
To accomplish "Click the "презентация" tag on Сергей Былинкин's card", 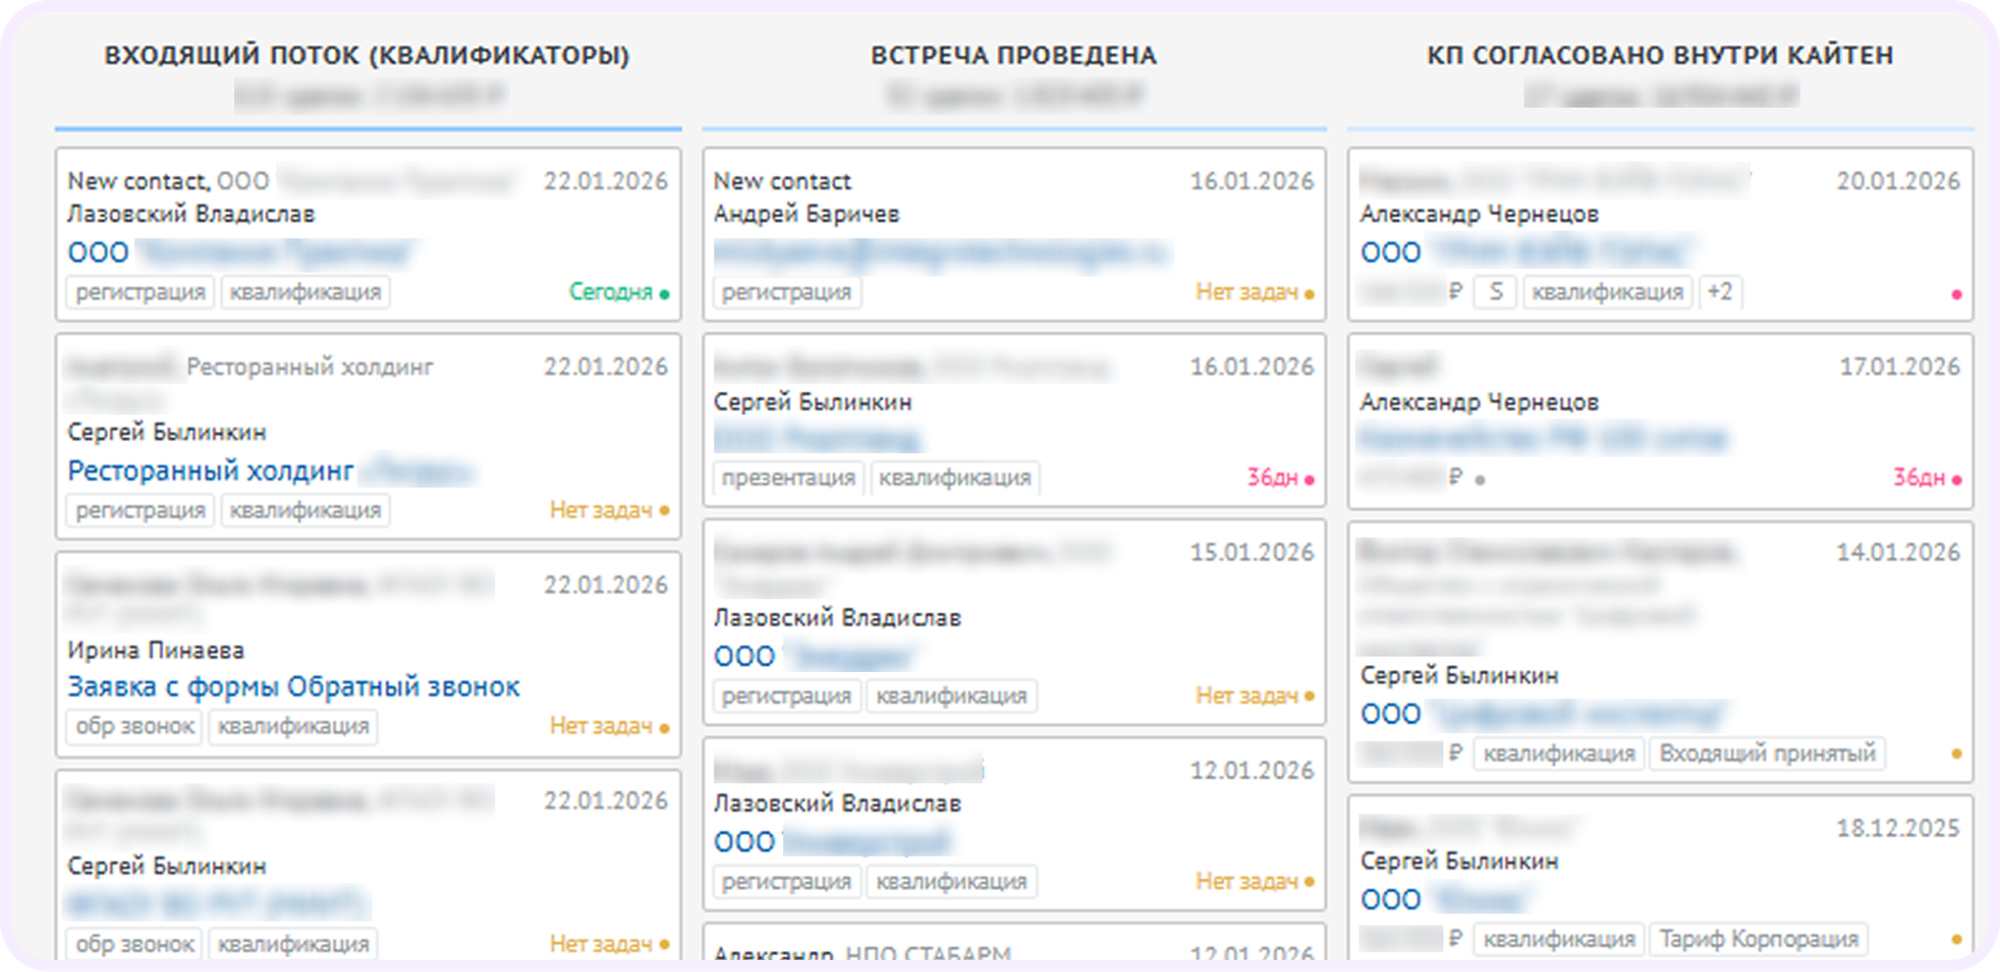I will pos(787,478).
